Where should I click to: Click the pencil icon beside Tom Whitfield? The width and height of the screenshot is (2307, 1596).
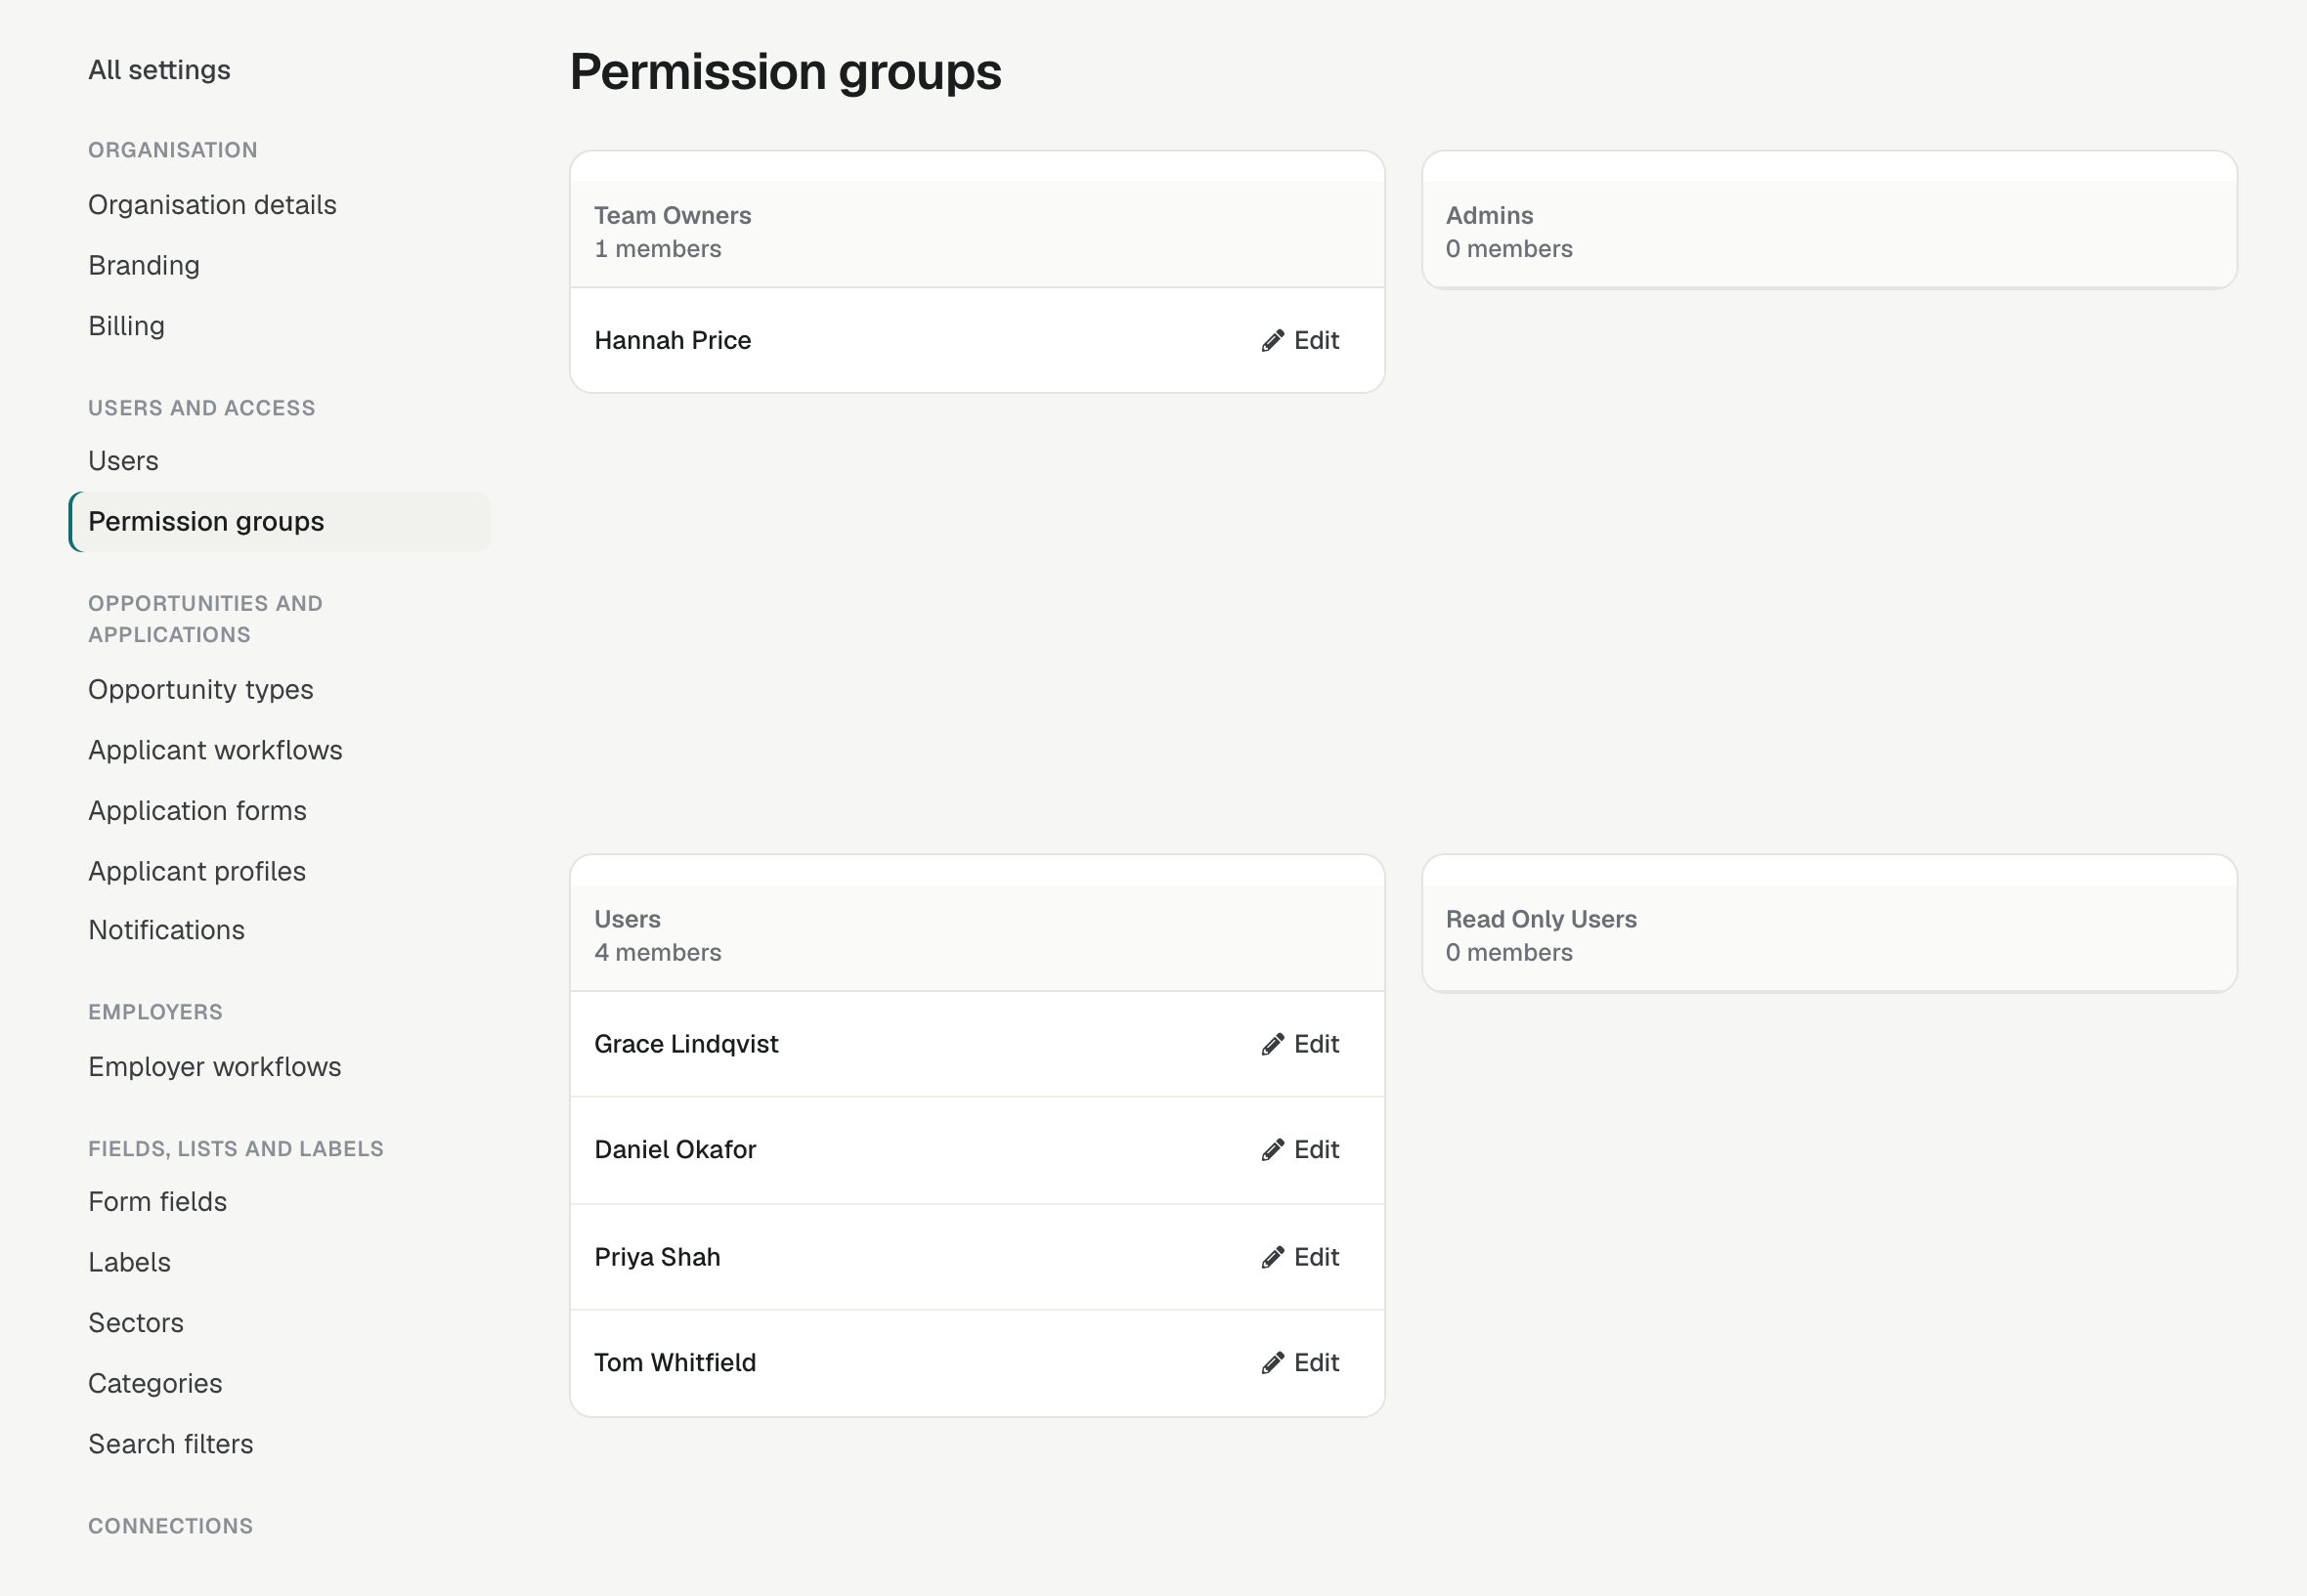point(1272,1363)
